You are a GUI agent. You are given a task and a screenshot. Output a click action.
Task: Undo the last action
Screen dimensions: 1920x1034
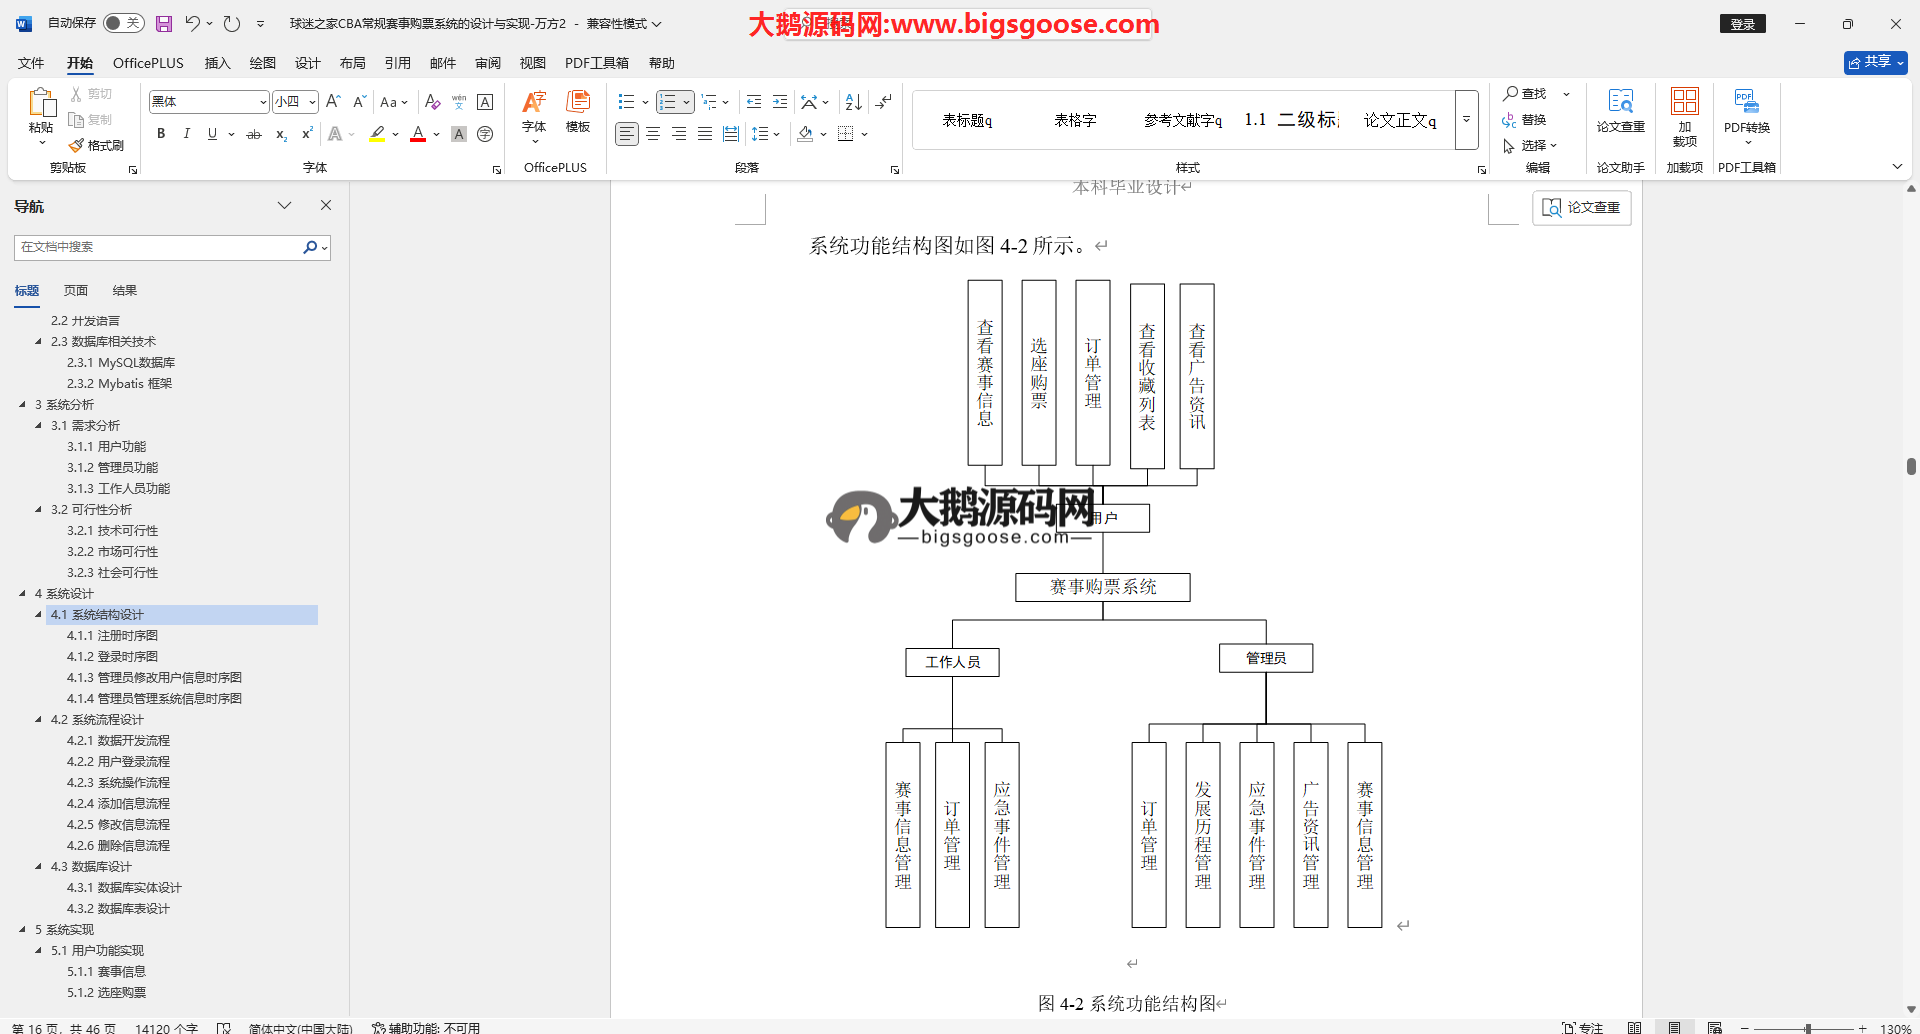pos(193,23)
